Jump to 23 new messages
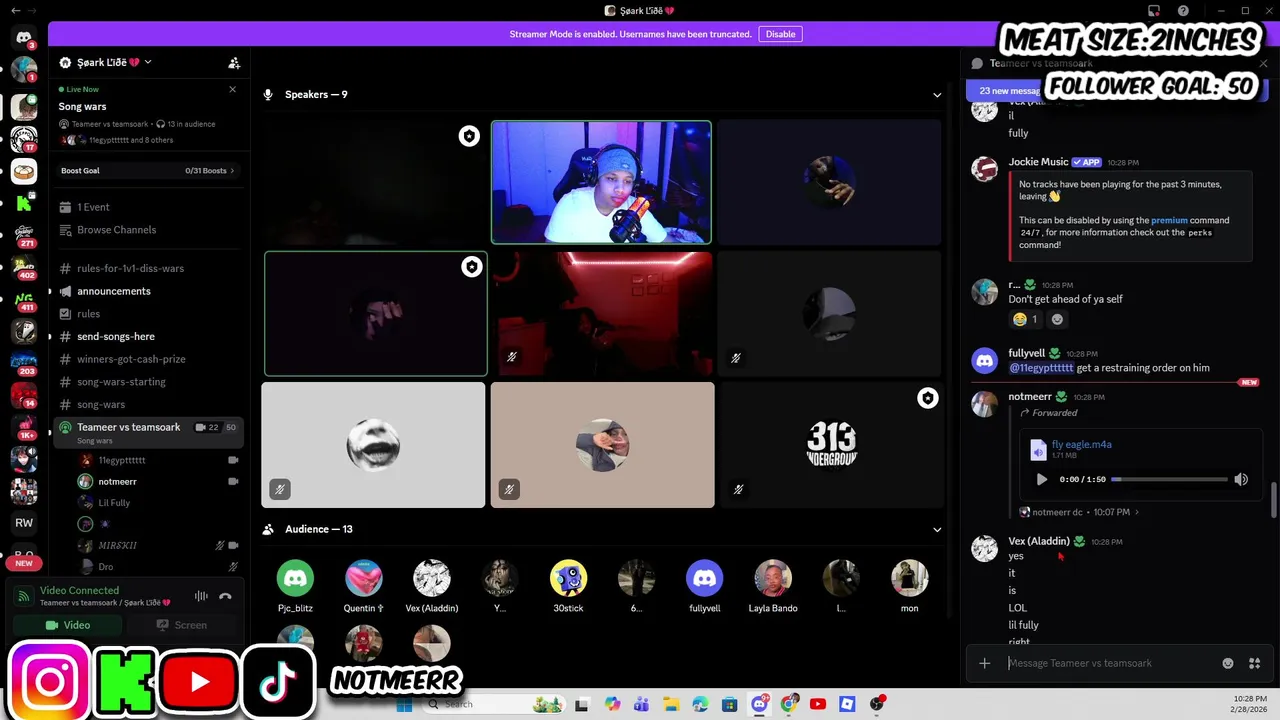This screenshot has width=1280, height=720. coord(1010,90)
